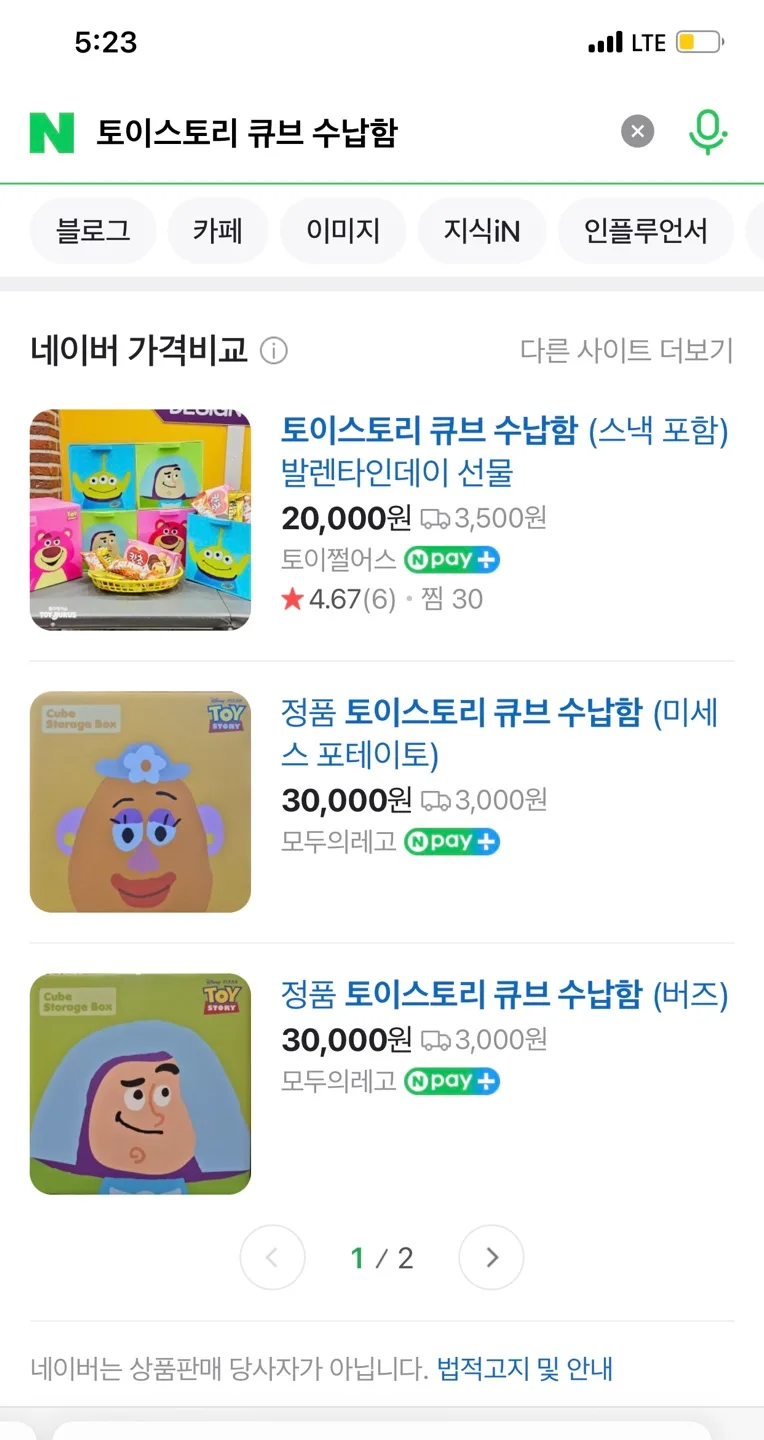
Task: Tap the search field containing 토이스토리 큐브 수납함
Action: click(x=350, y=132)
